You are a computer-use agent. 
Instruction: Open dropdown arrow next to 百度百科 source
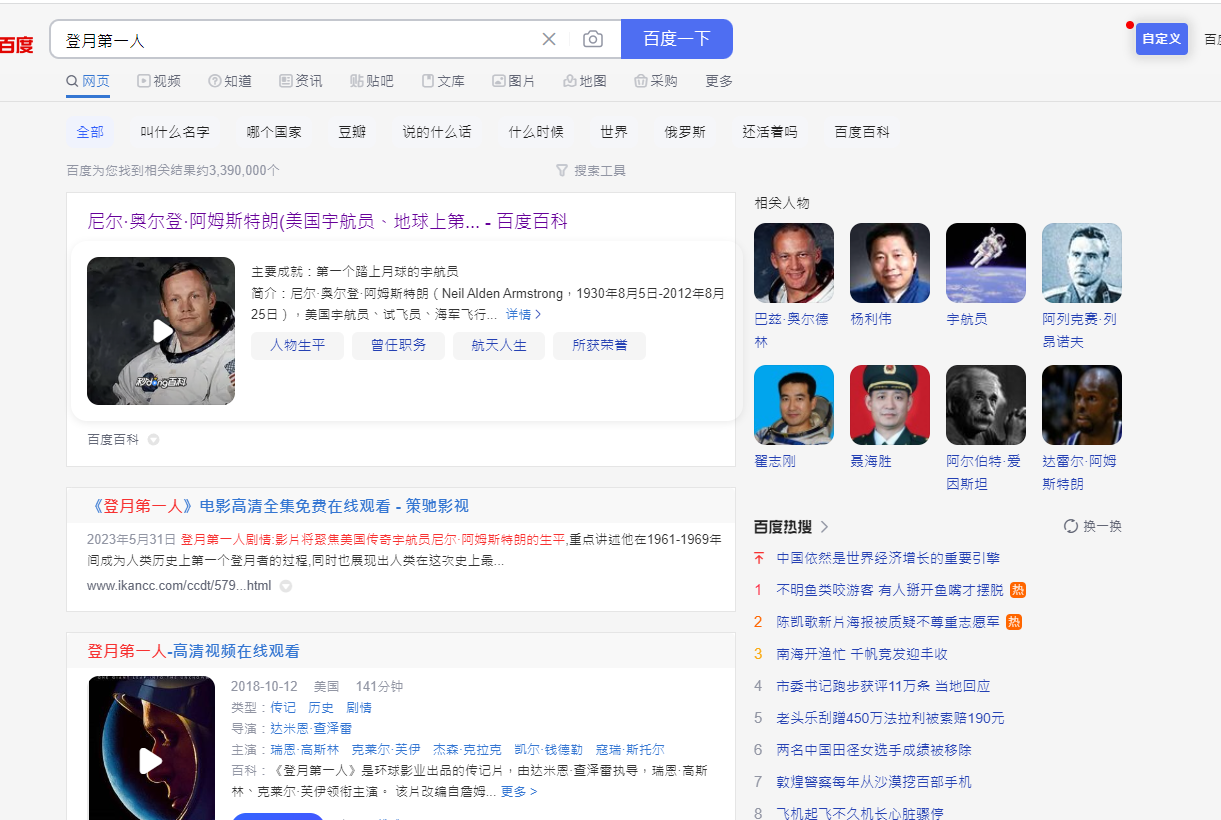coord(154,439)
